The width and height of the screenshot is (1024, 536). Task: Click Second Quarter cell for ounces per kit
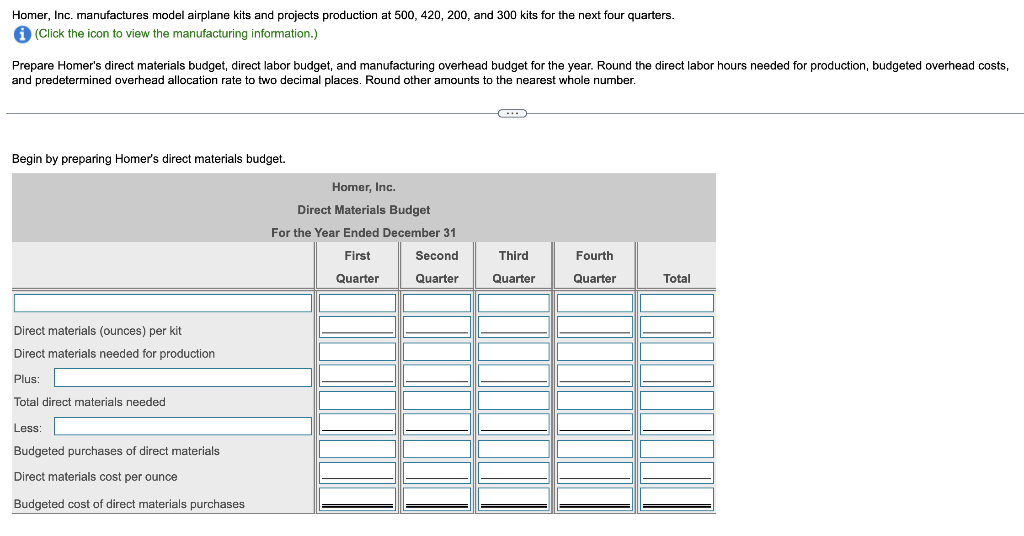pos(437,327)
